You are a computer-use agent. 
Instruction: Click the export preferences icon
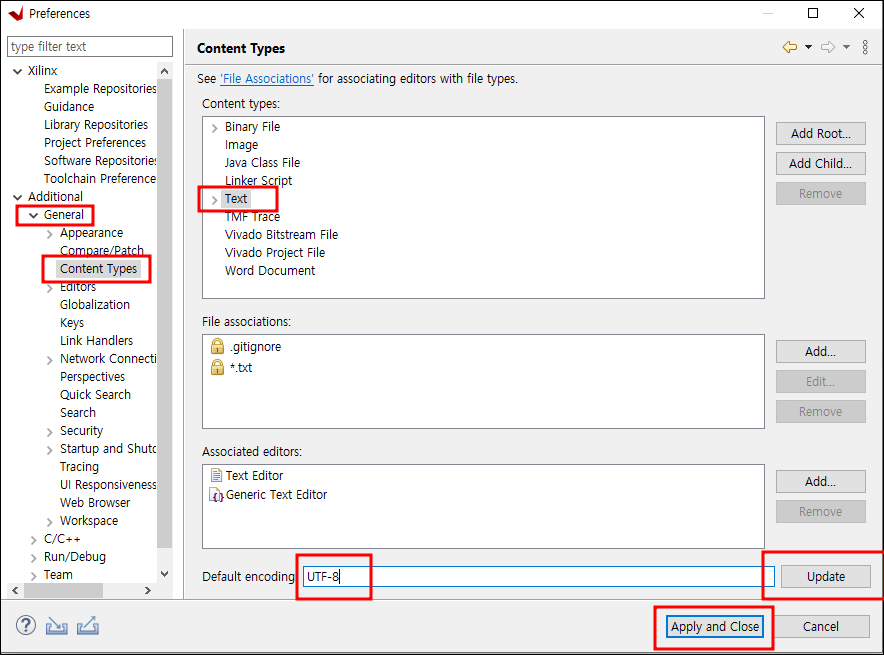point(88,626)
